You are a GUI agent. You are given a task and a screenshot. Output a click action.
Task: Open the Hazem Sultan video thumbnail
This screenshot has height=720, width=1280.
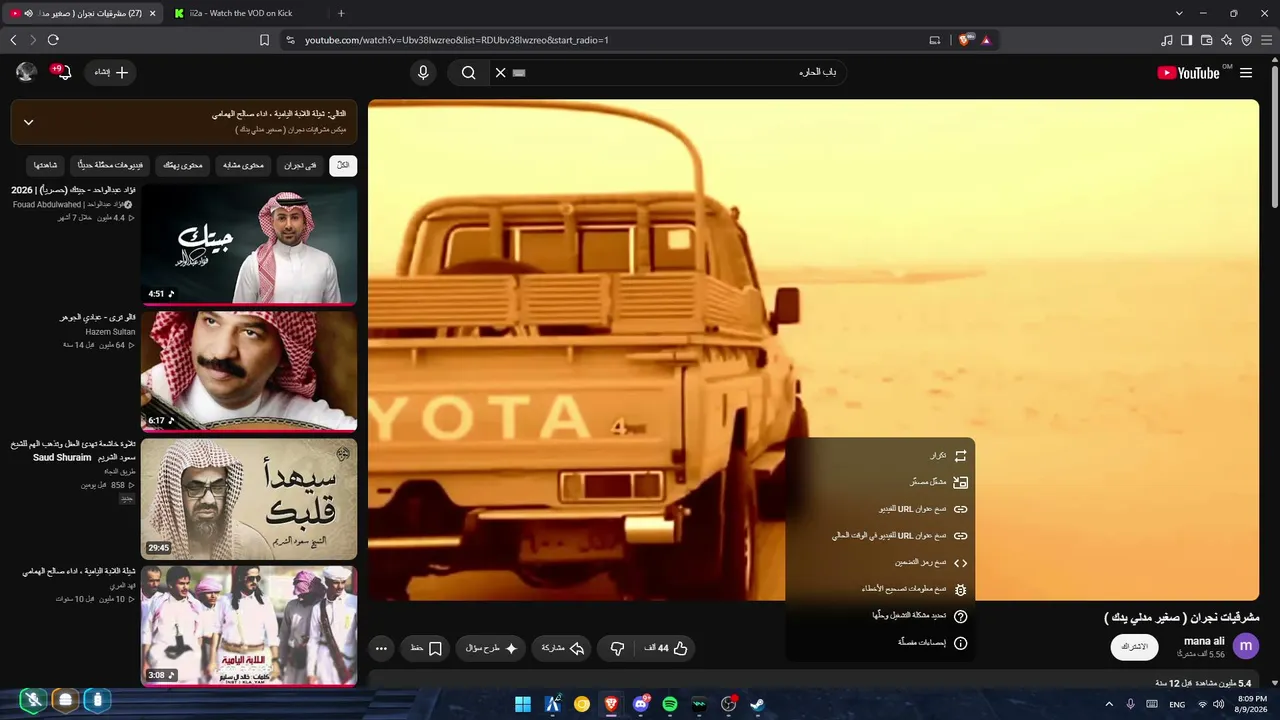(249, 370)
